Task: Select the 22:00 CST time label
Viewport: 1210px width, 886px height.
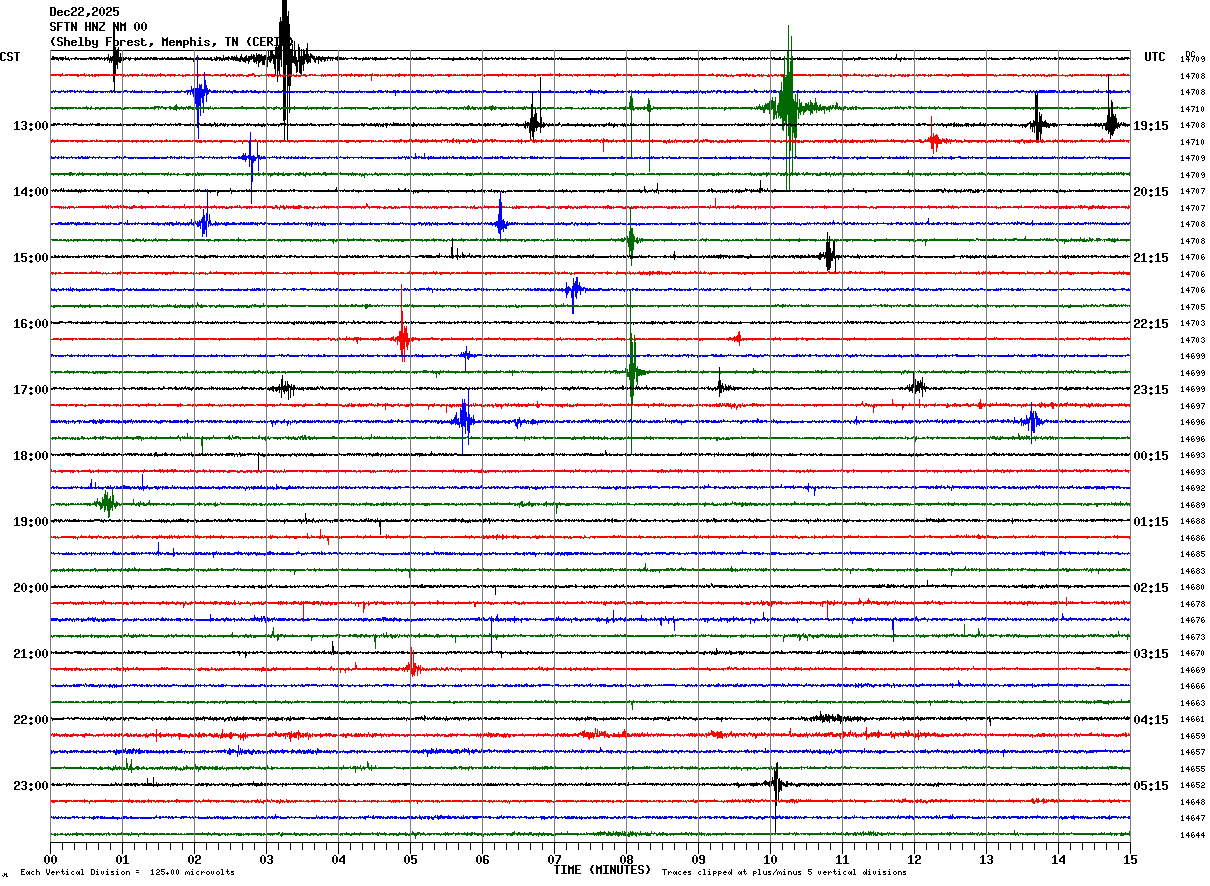Action: pyautogui.click(x=30, y=720)
